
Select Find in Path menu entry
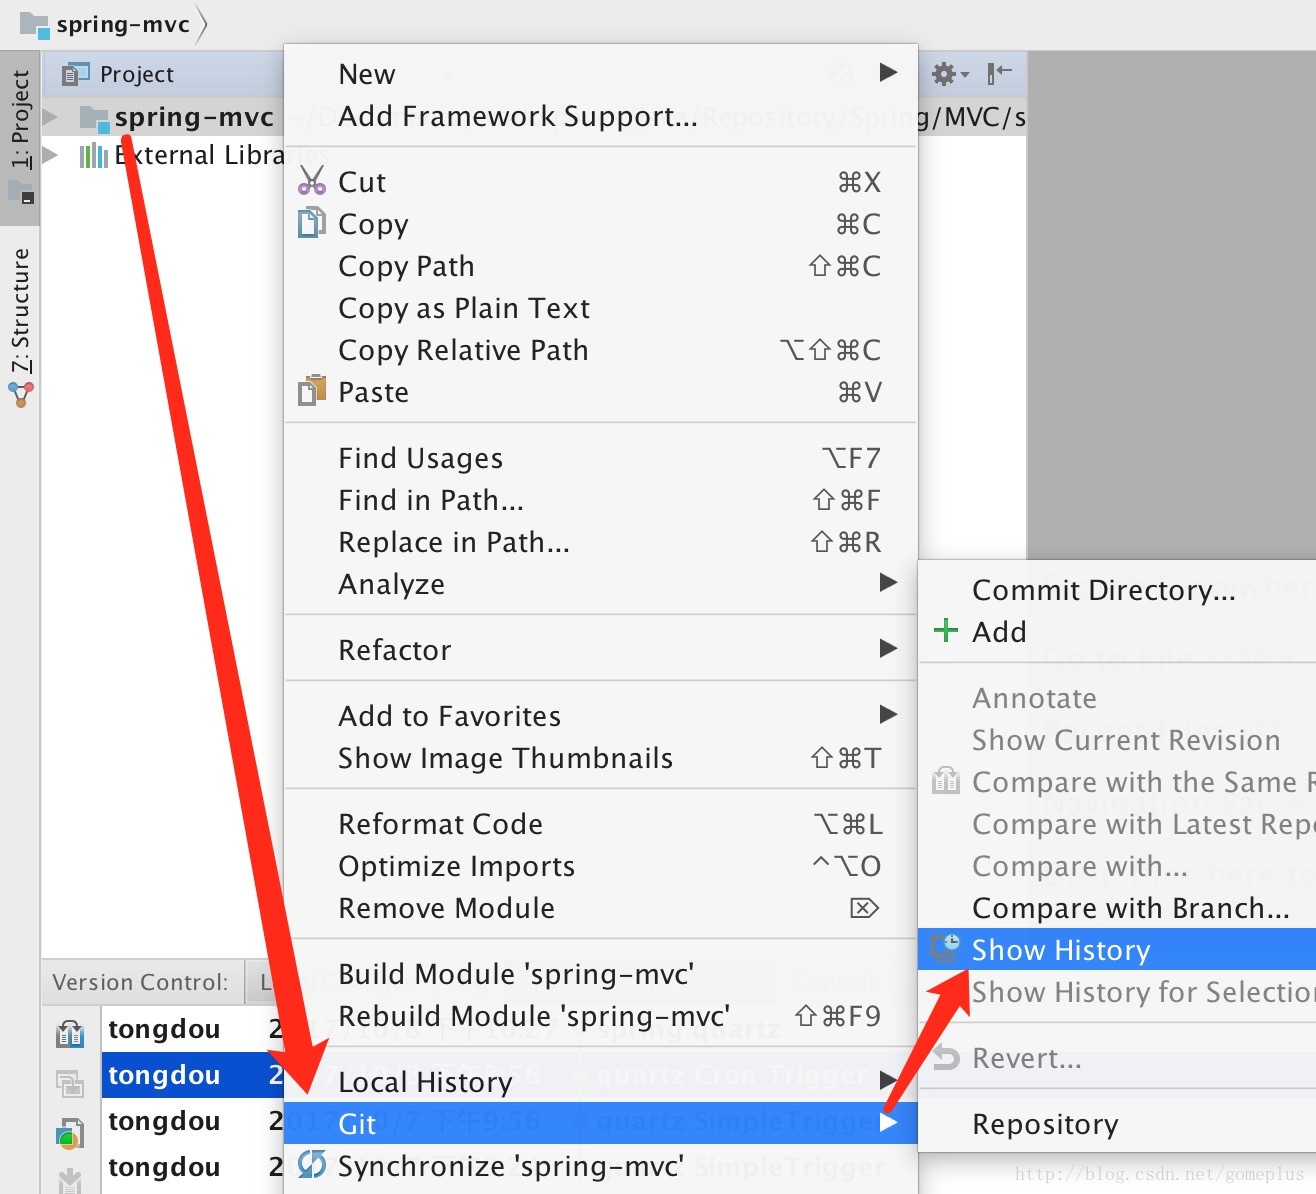[x=431, y=500]
